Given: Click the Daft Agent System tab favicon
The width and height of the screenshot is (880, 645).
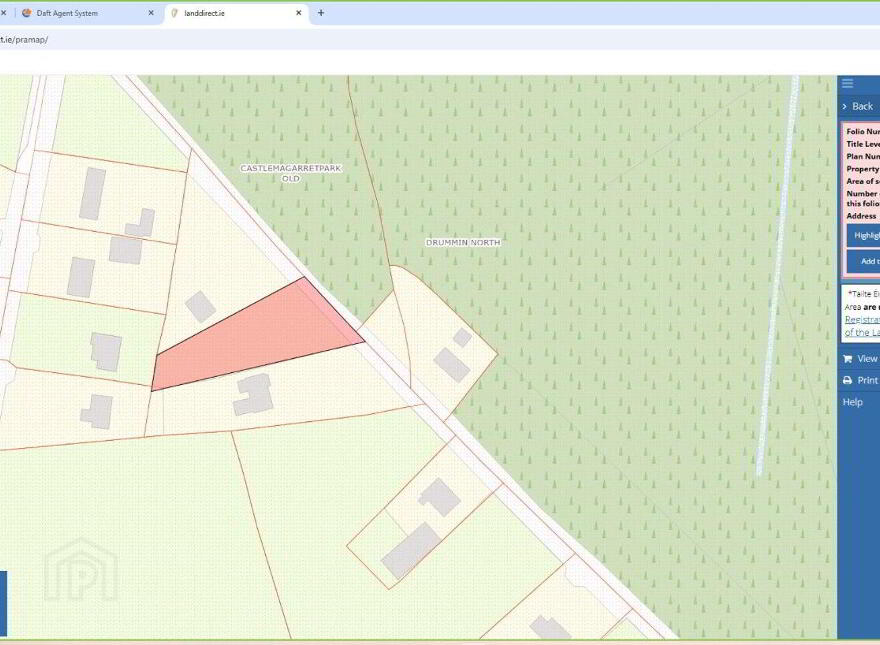Looking at the screenshot, I should point(26,13).
